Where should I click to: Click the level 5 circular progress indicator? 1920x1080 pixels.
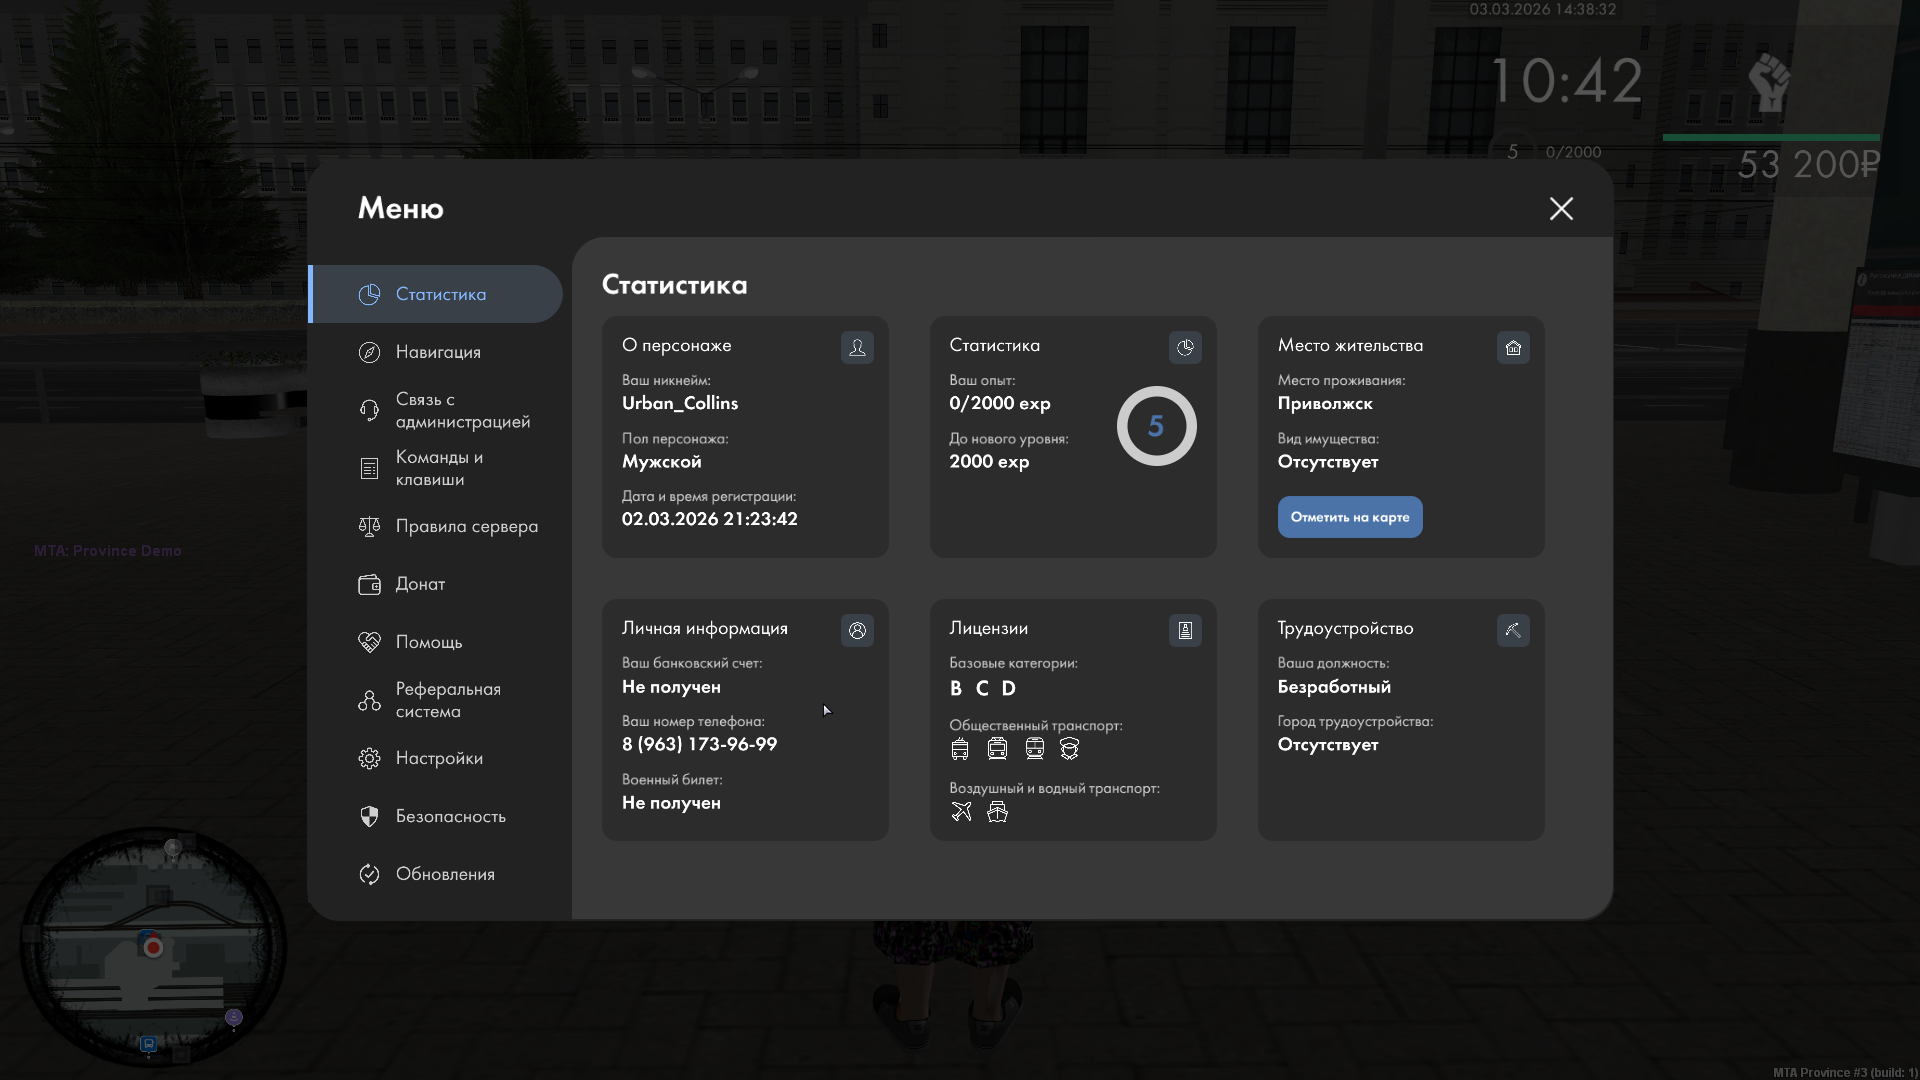pyautogui.click(x=1156, y=426)
